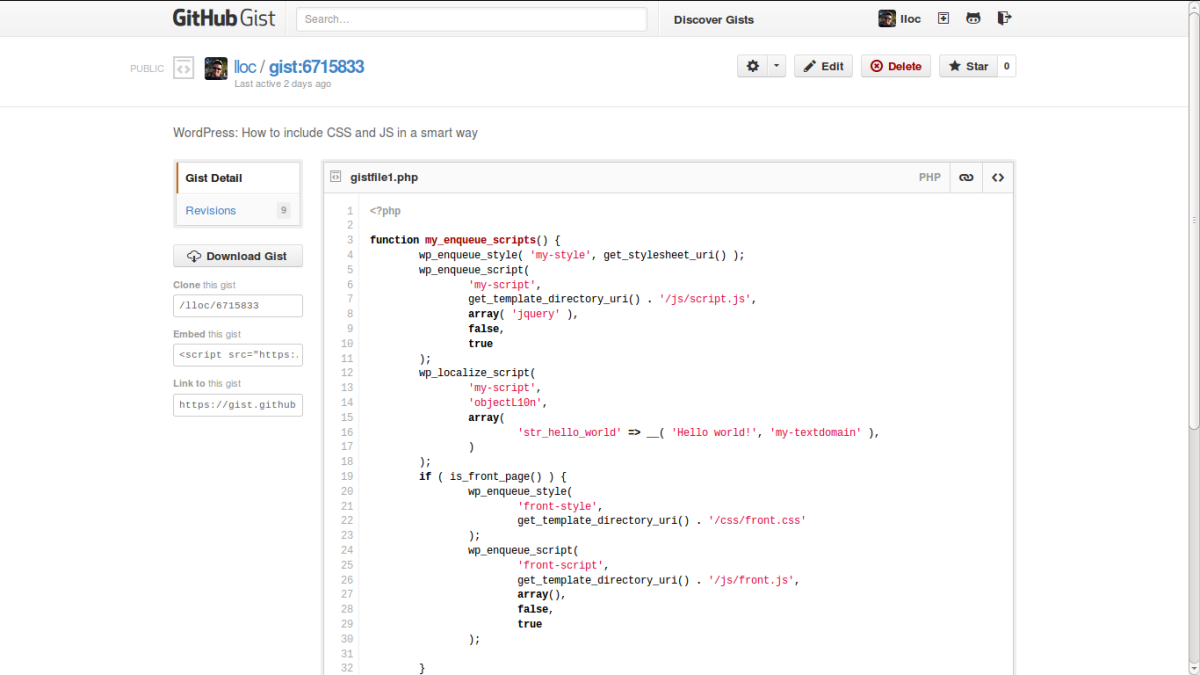Image resolution: width=1200 pixels, height=675 pixels.
Task: Switch to the Revisions tab
Action: tap(238, 210)
